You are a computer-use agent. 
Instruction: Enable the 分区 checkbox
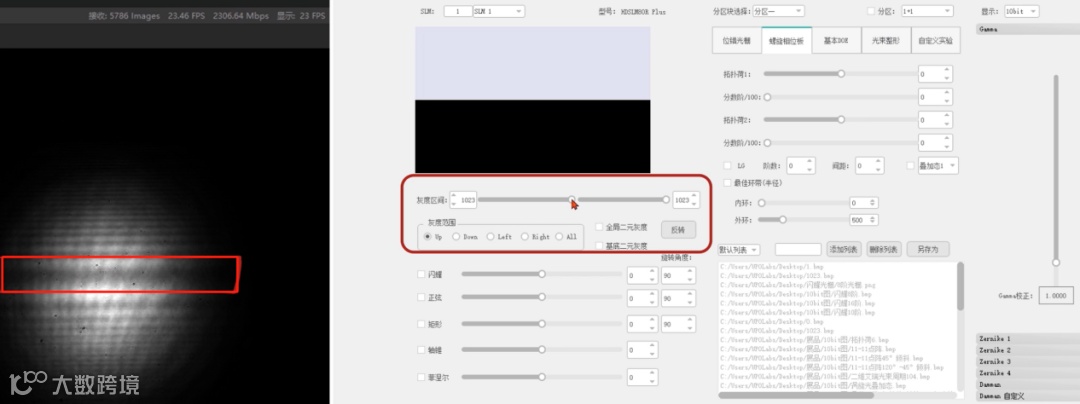871,11
